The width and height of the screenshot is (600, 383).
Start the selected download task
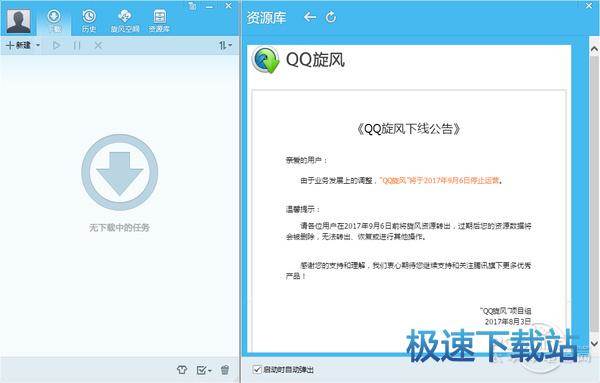57,46
